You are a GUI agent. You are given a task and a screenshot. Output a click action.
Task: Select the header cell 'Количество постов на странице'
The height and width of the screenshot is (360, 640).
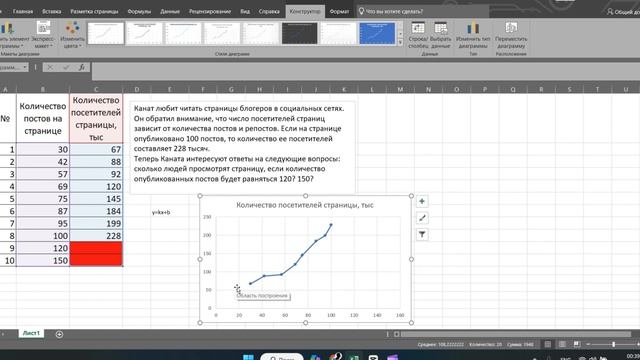[x=42, y=118]
